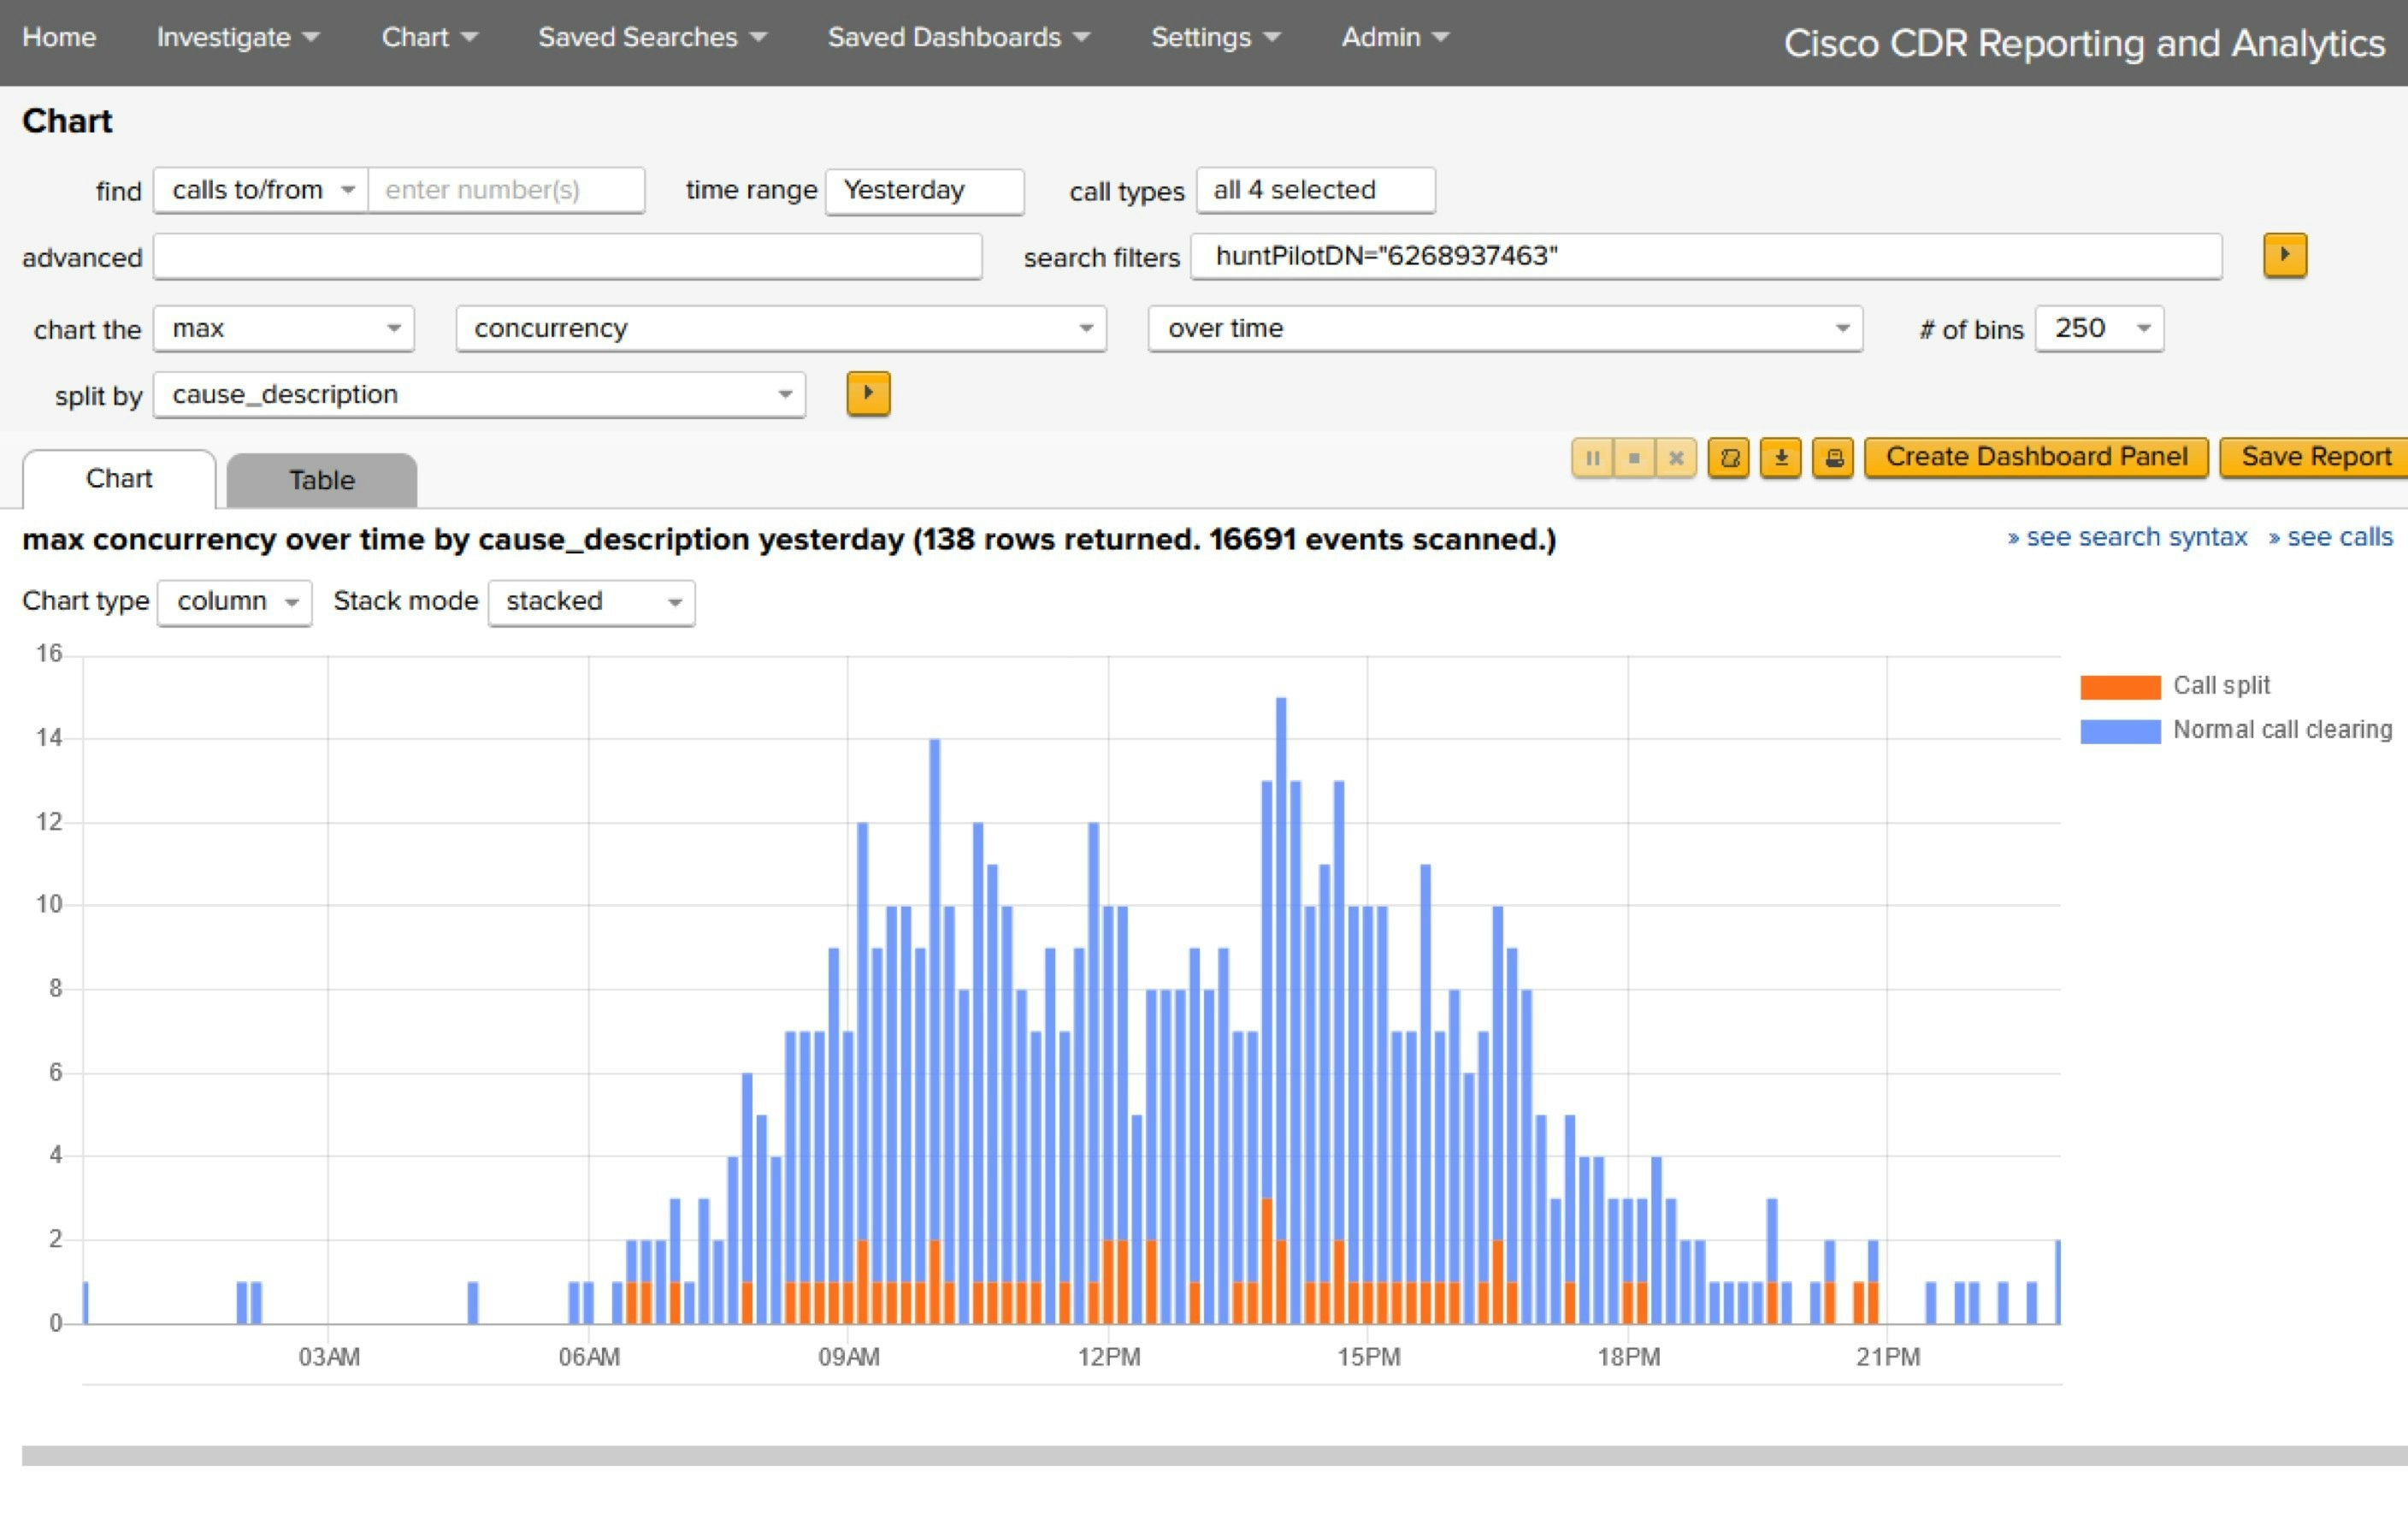Toggle the Call split legend entry

[2220, 686]
